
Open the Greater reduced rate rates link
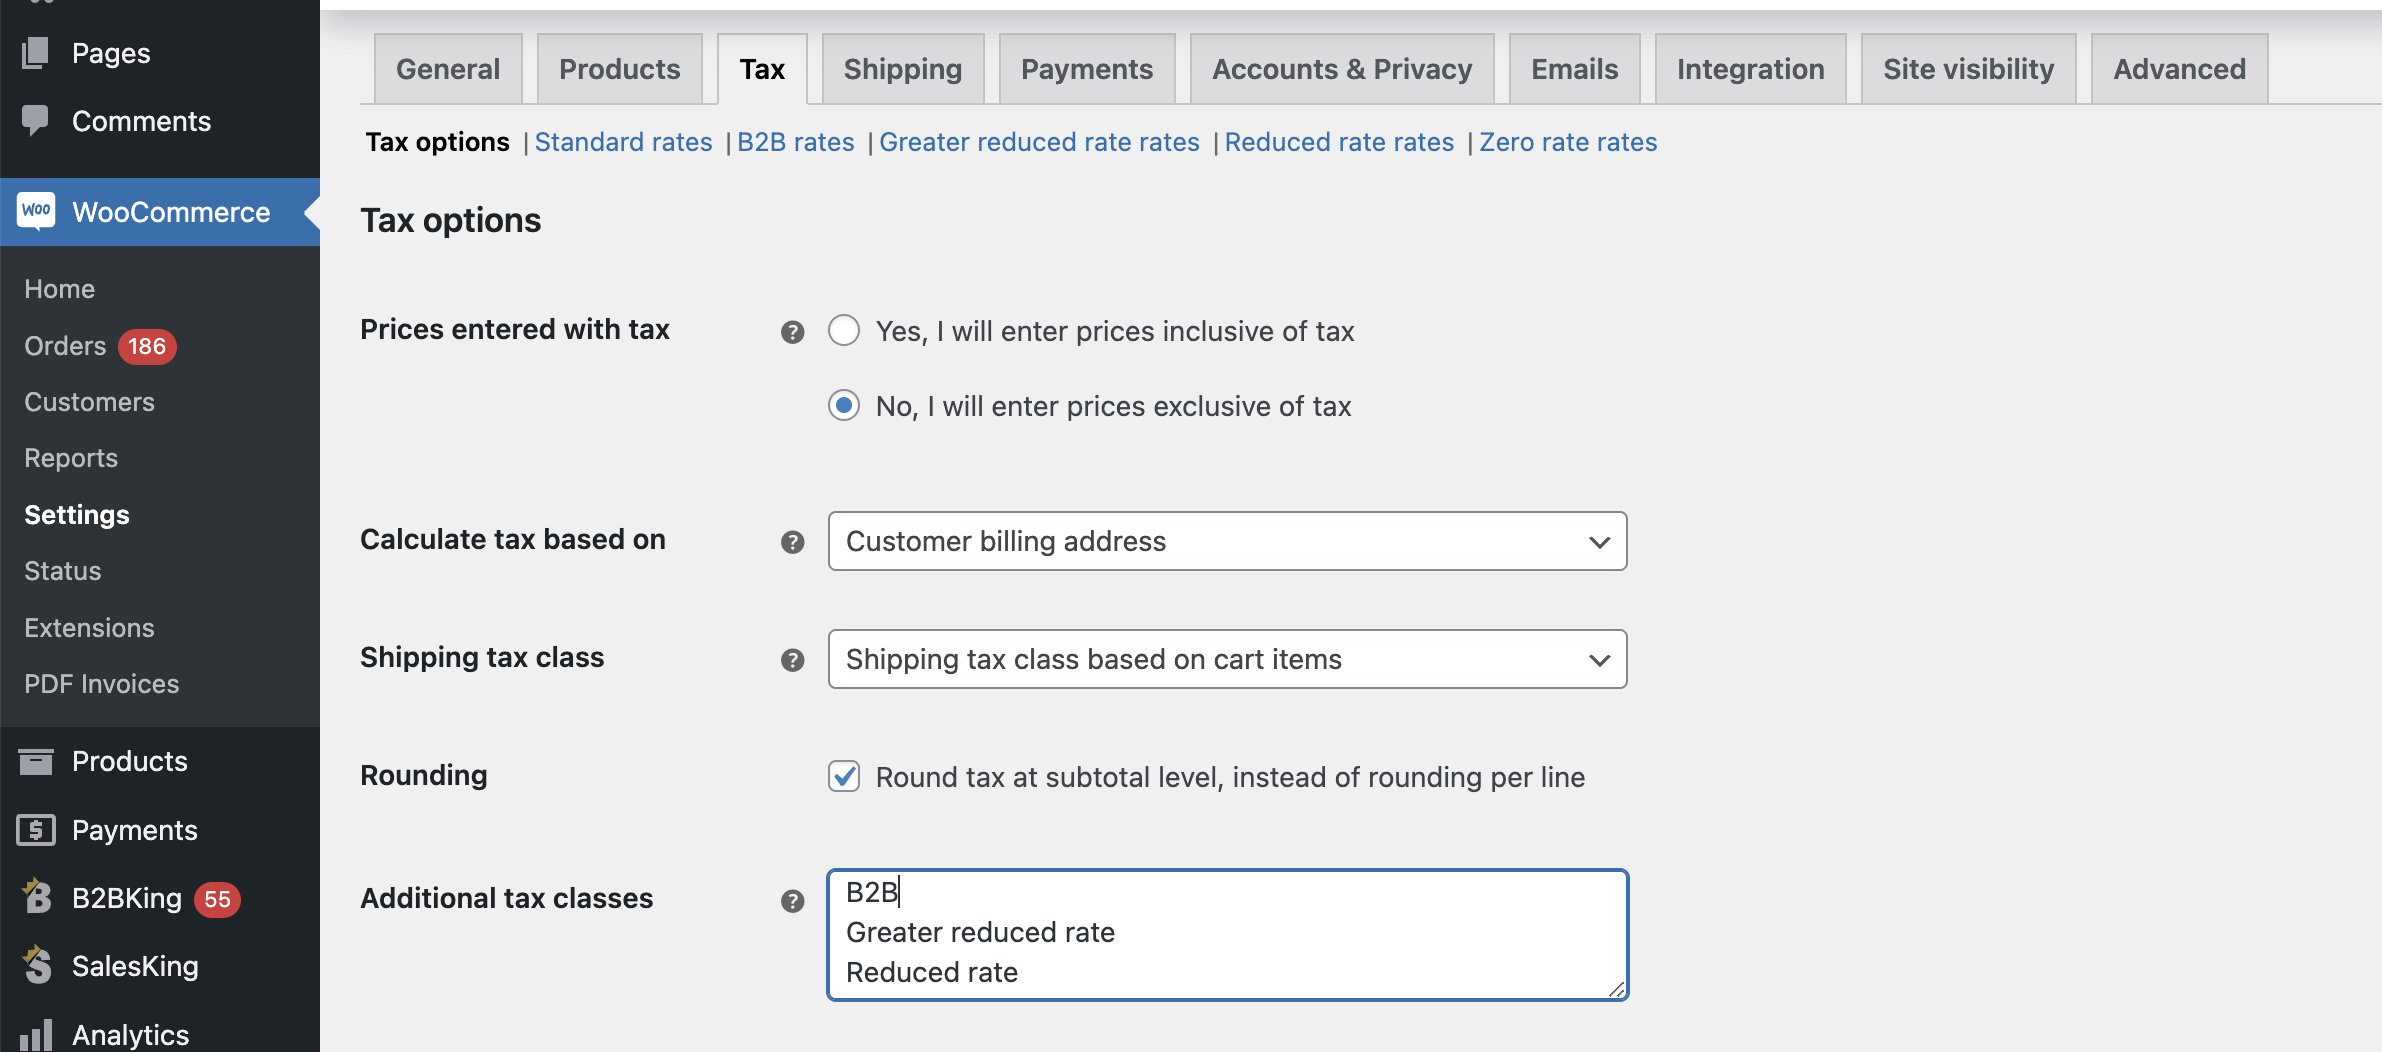point(1039,142)
